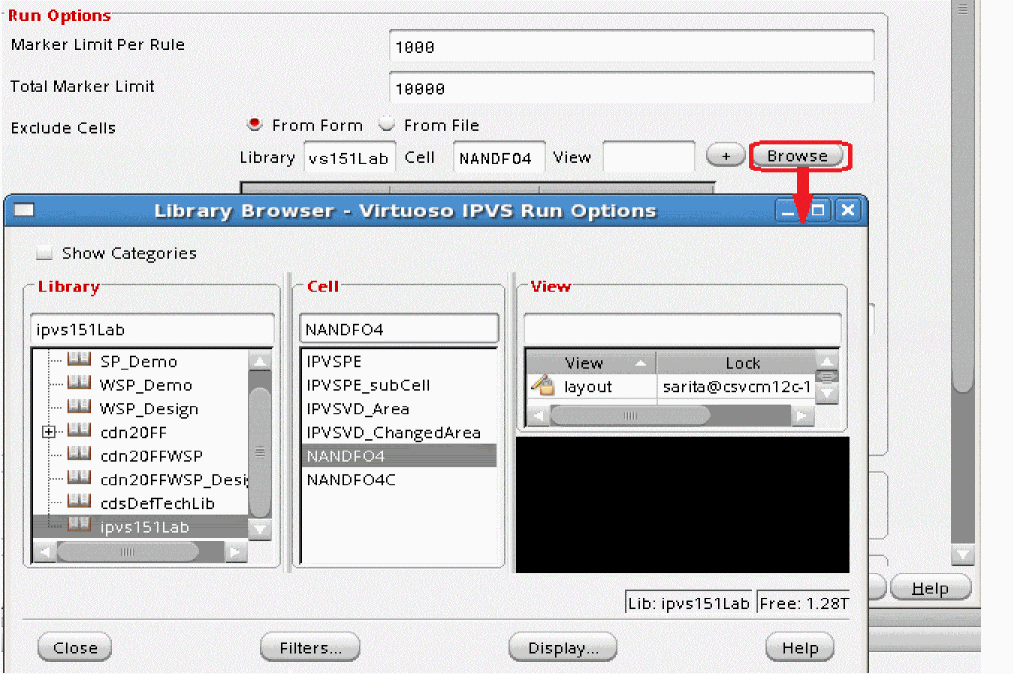Click view table scroll down arrow
1013x674 pixels.
coord(826,393)
